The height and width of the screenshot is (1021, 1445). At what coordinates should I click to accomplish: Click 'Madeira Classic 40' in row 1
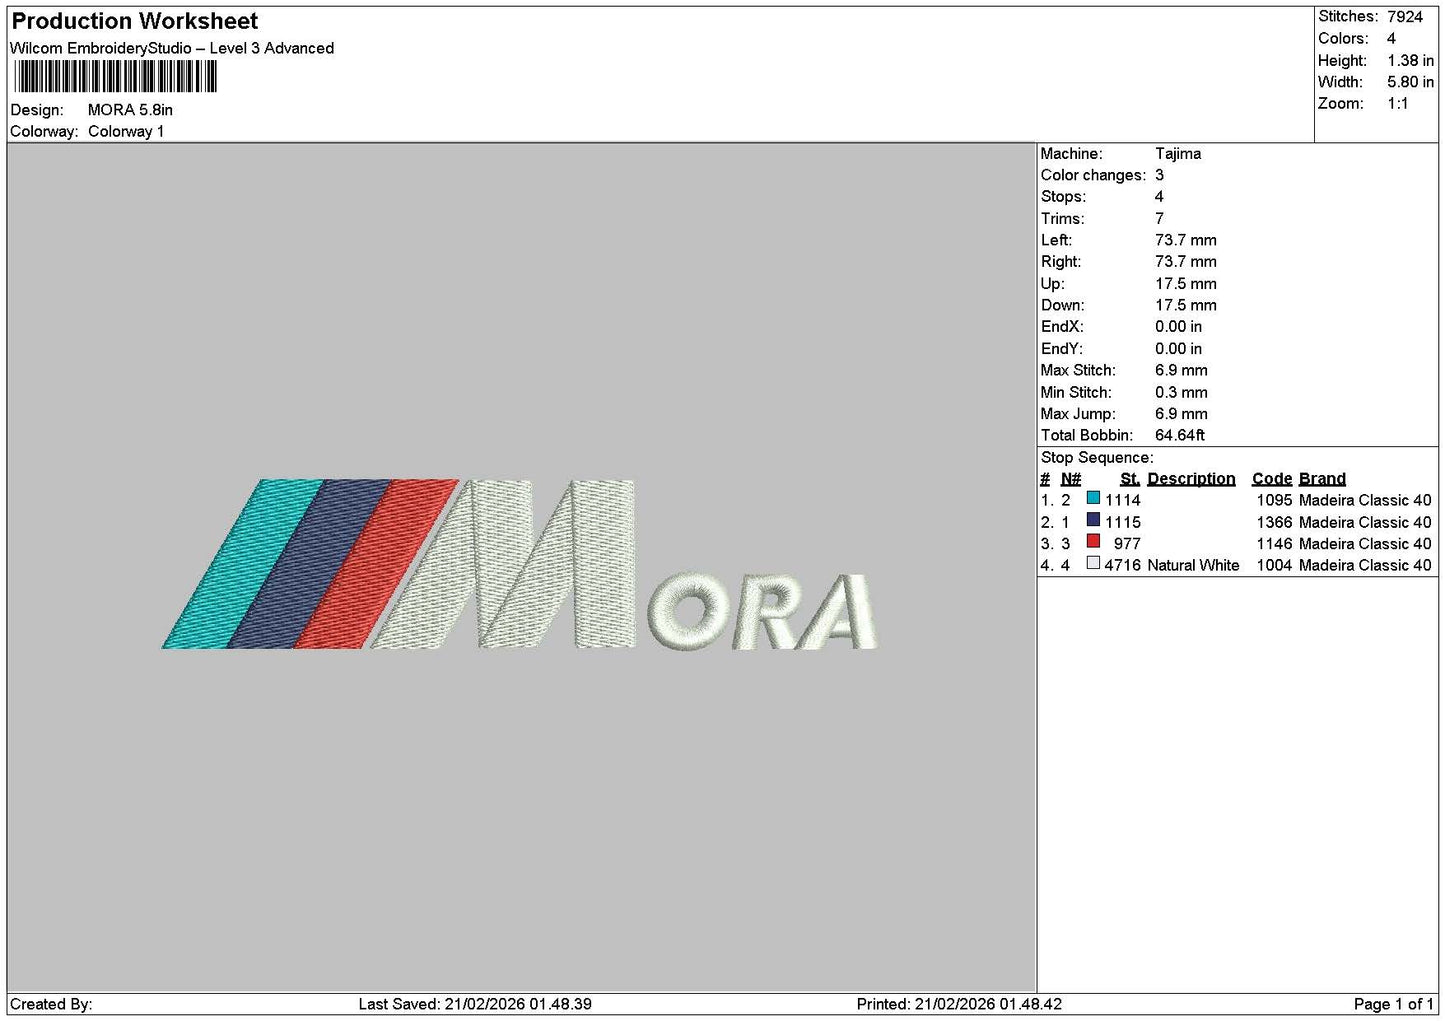click(x=1365, y=500)
